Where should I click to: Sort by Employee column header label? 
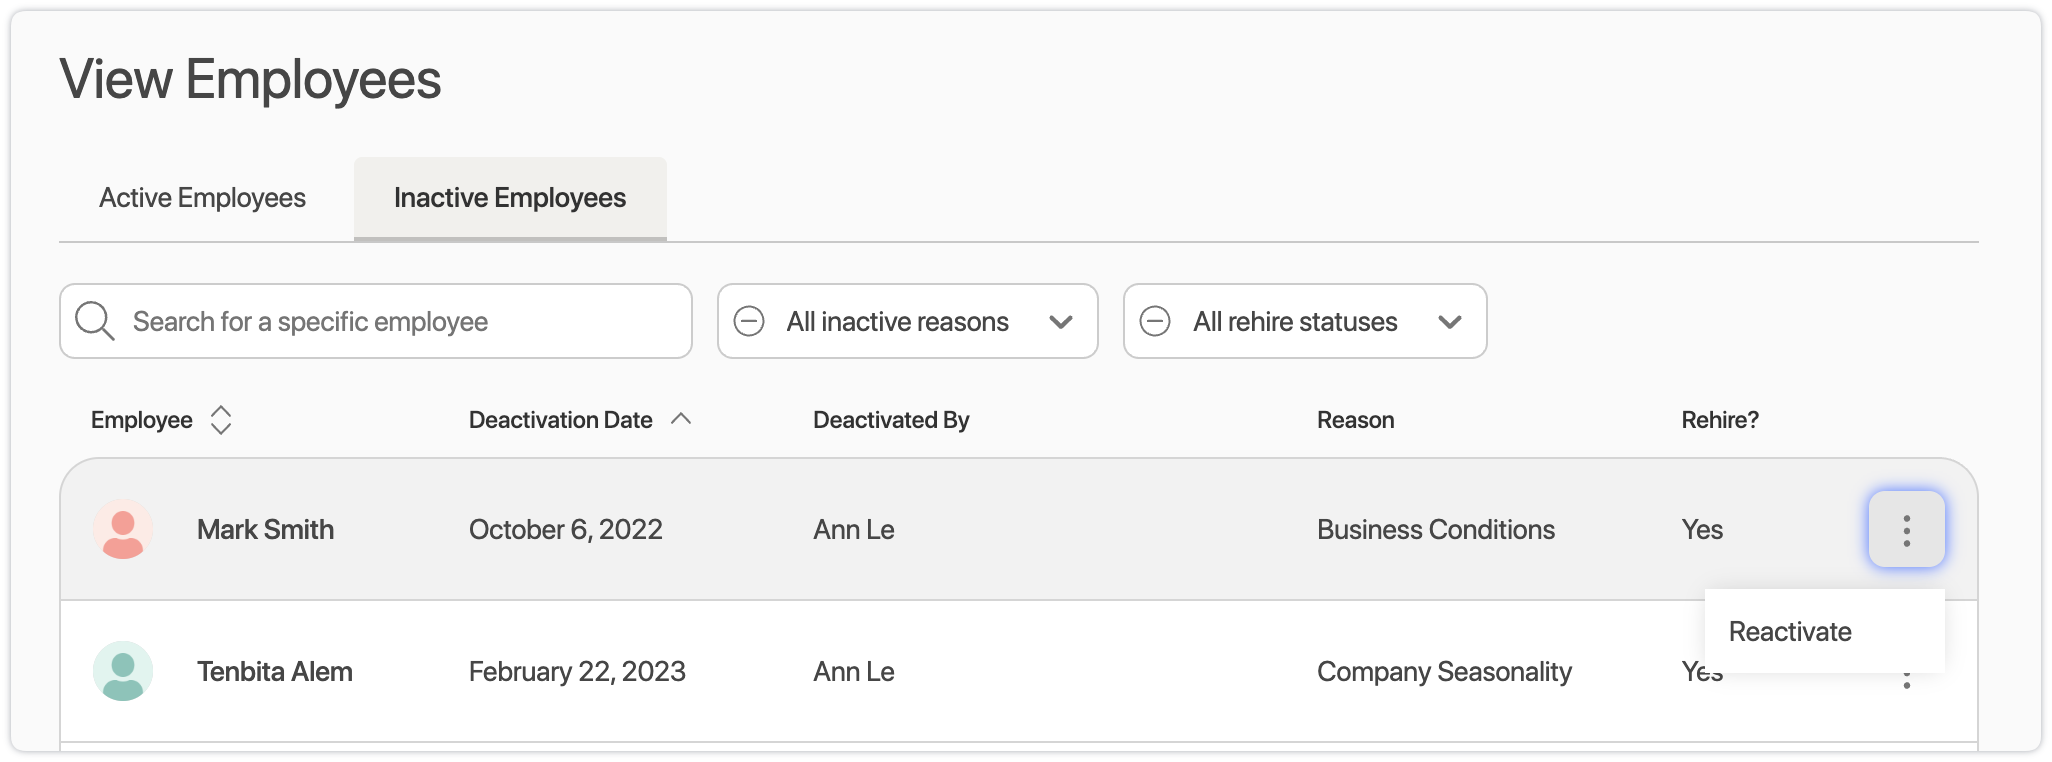(x=142, y=420)
